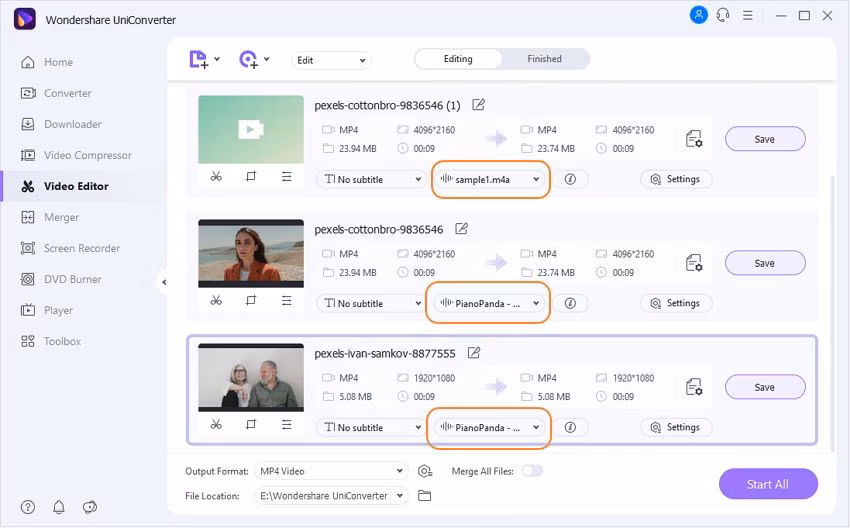Viewport: 850px width, 528px height.
Task: Collapse the sidebar with the arrow handle
Action: tap(164, 282)
